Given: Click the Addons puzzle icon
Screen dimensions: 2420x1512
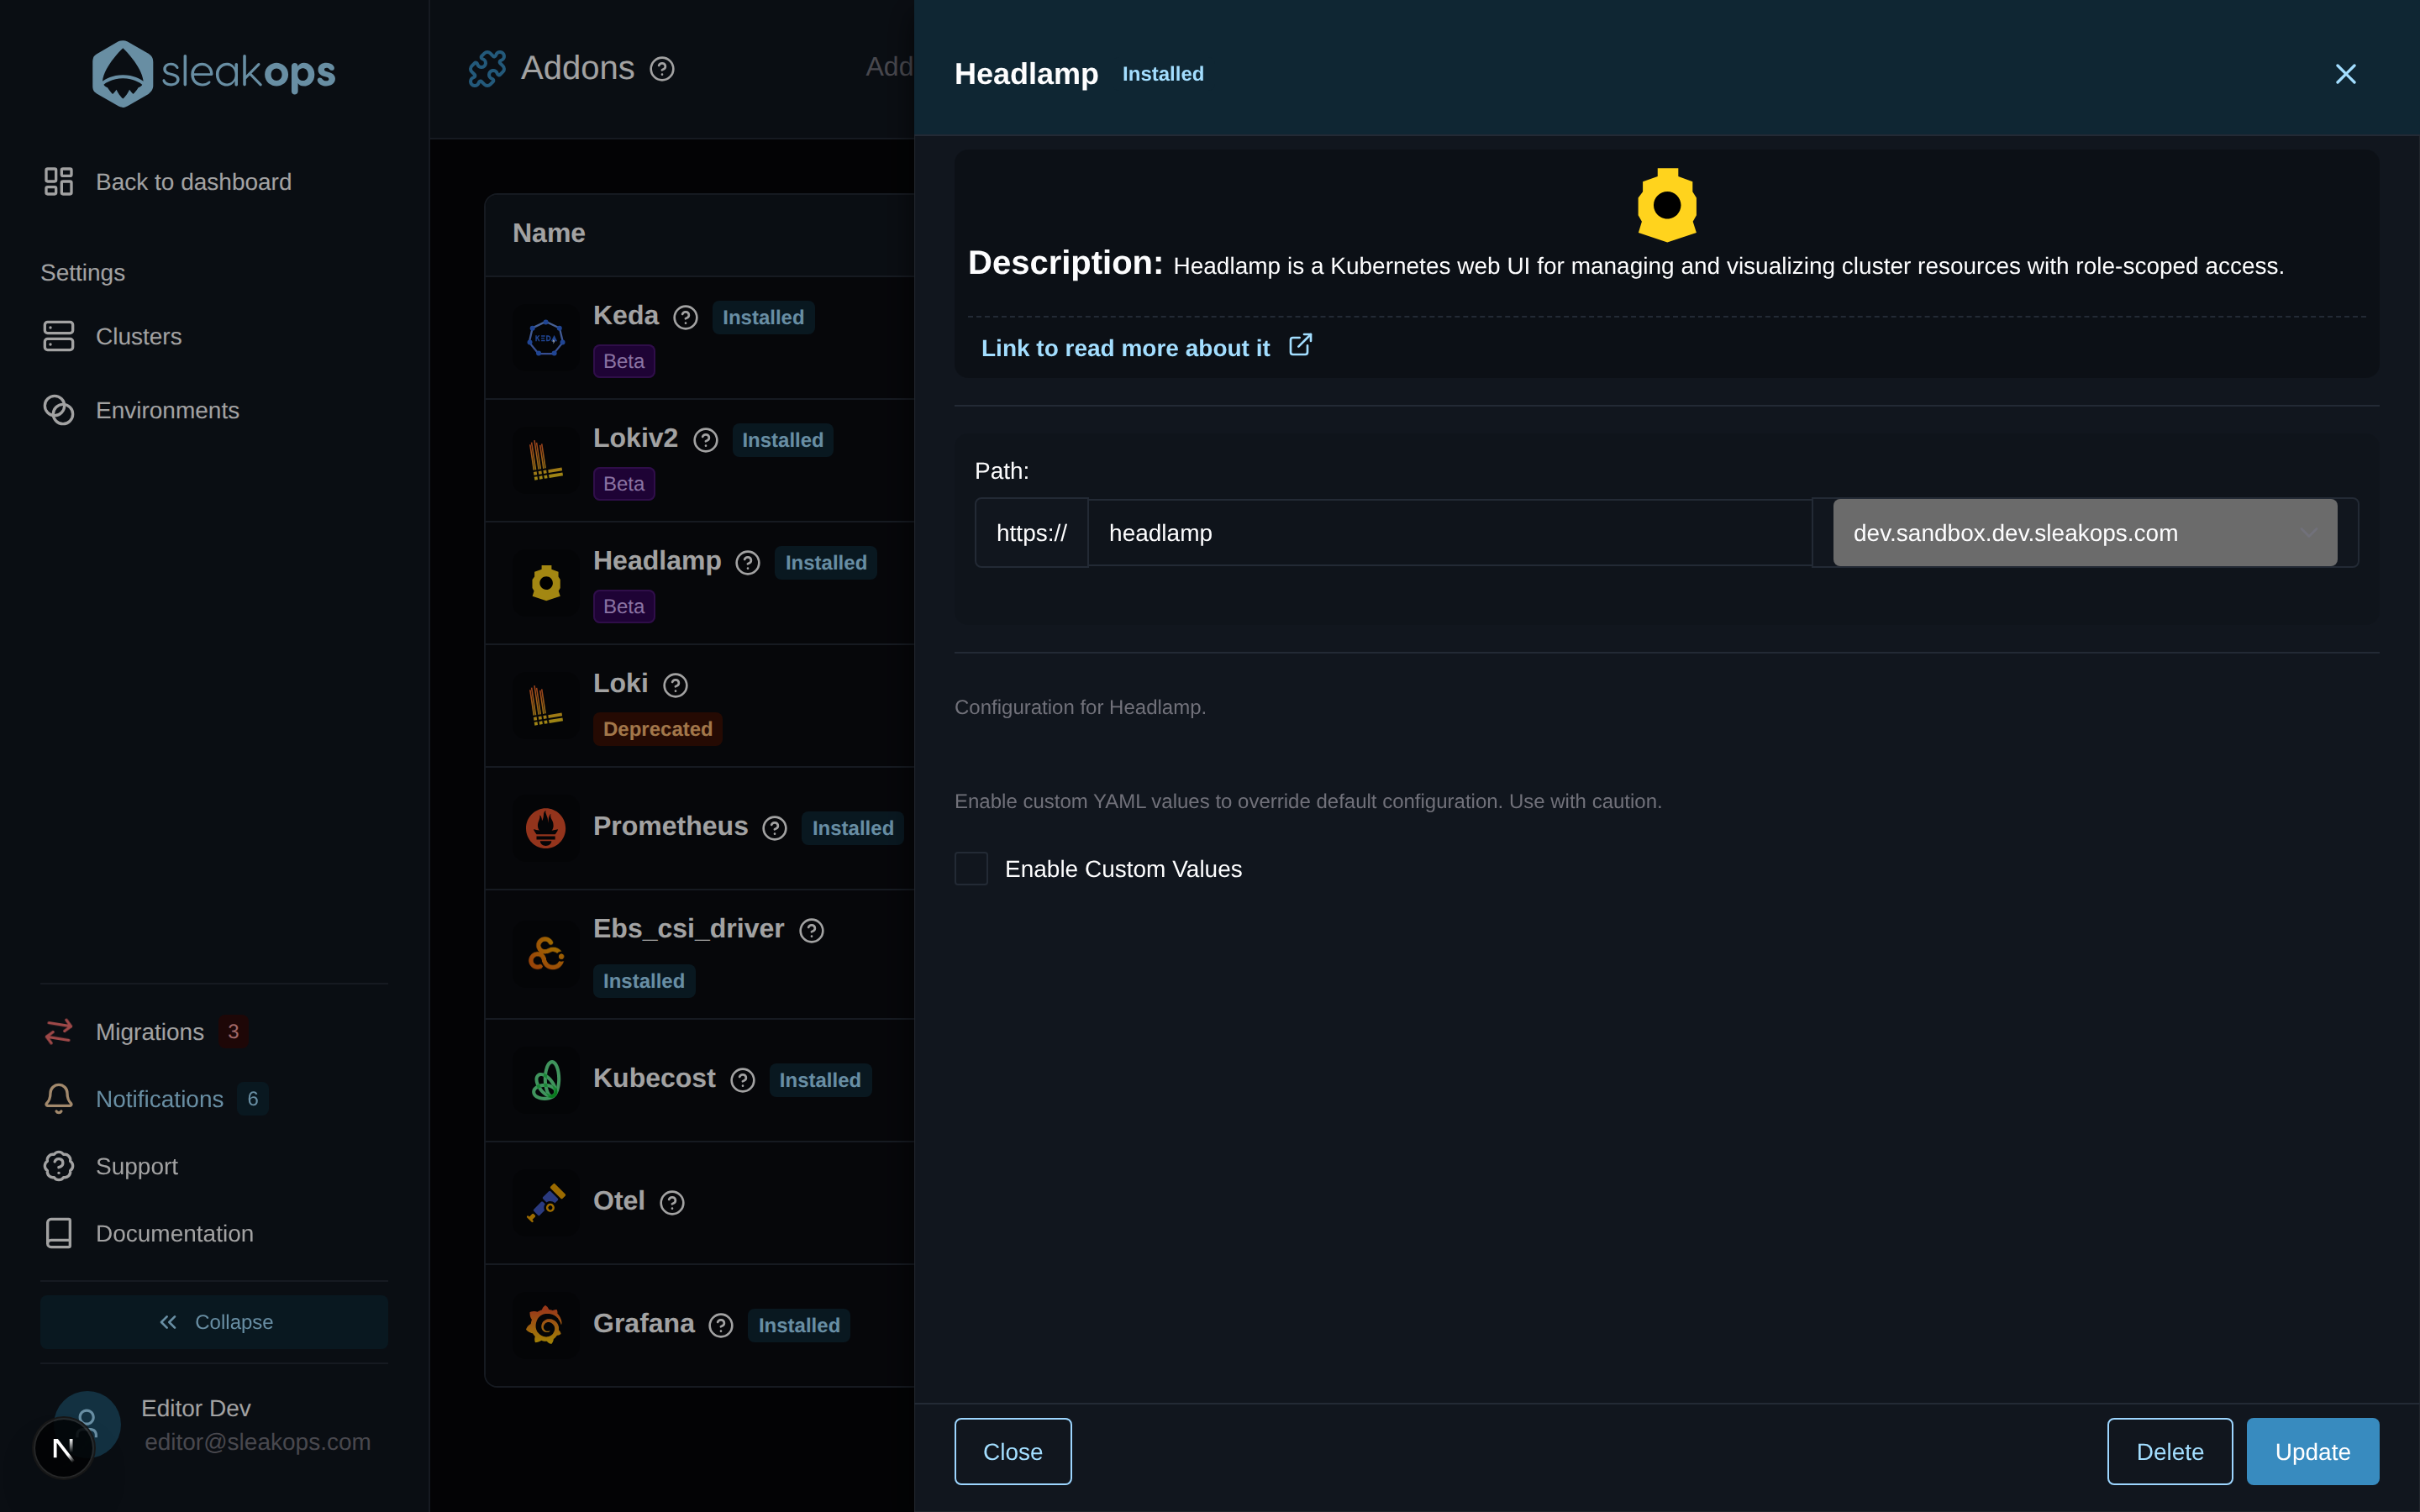Looking at the screenshot, I should pyautogui.click(x=487, y=69).
